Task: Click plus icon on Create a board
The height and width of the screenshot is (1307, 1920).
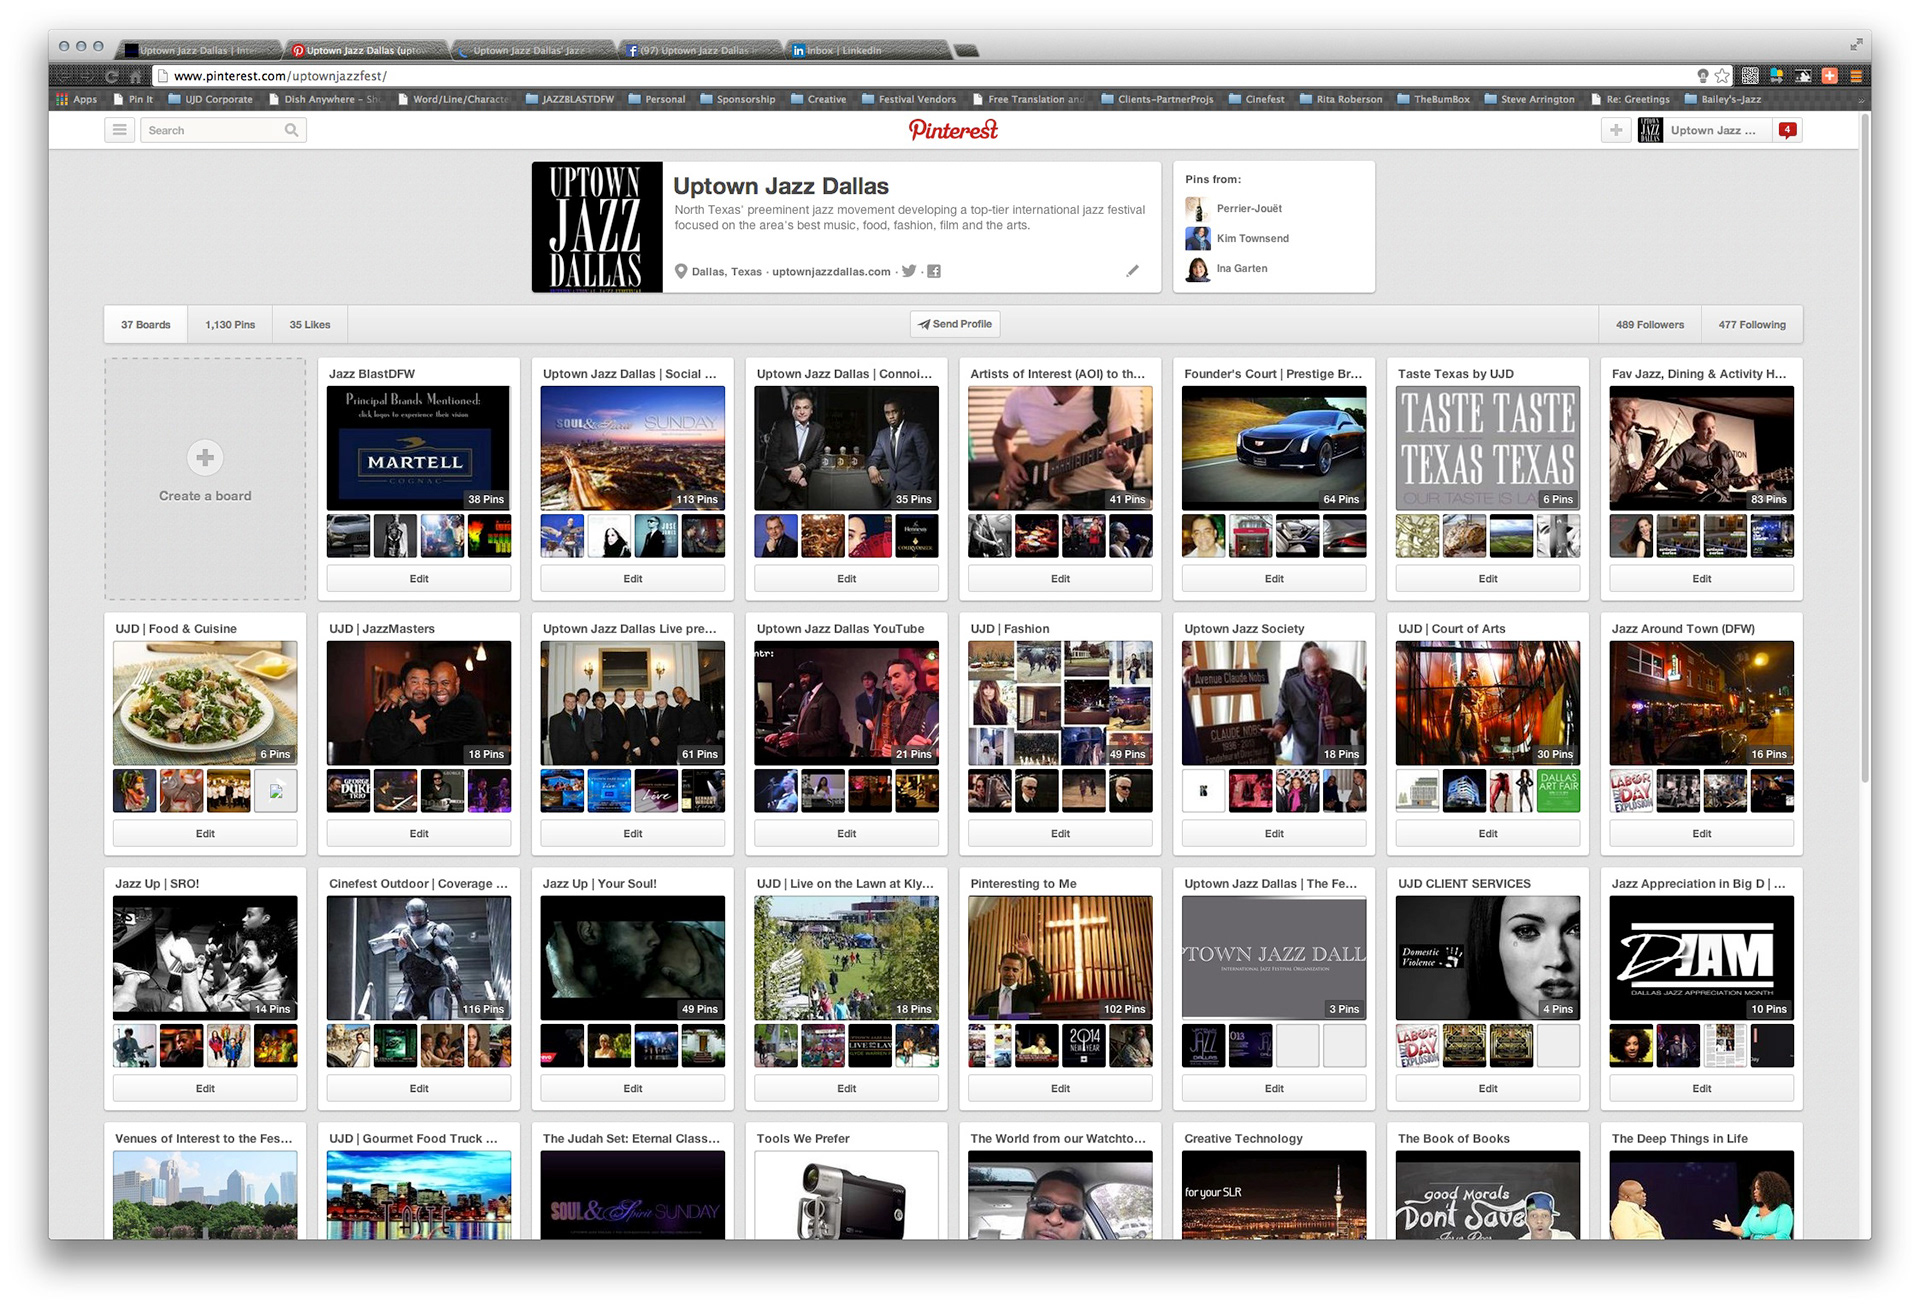Action: click(x=205, y=458)
